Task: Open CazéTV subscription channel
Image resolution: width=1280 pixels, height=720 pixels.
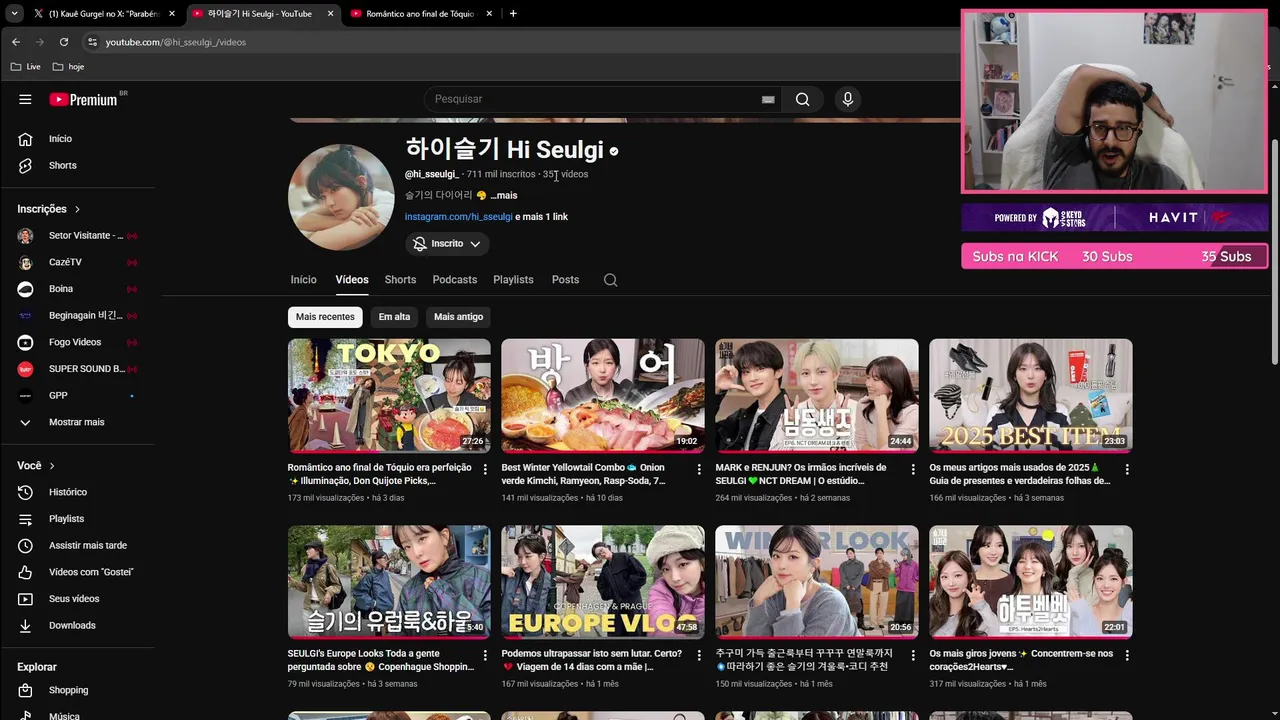Action: [x=78, y=262]
